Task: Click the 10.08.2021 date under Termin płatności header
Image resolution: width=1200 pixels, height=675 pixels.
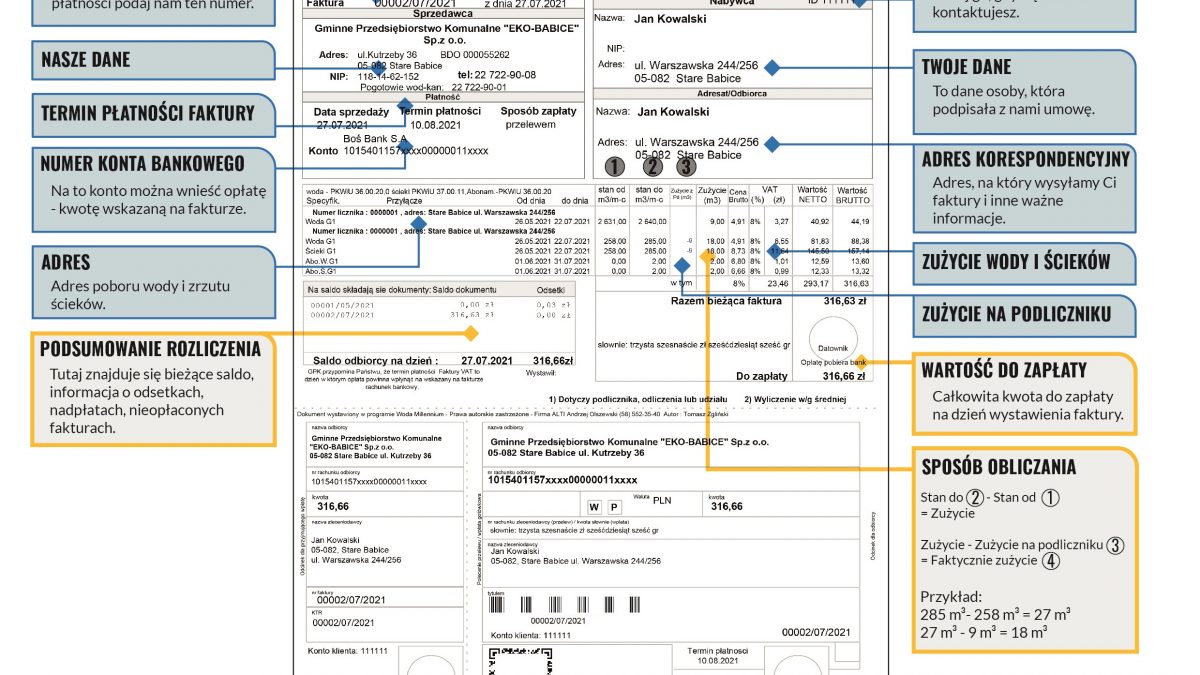Action: pos(435,125)
